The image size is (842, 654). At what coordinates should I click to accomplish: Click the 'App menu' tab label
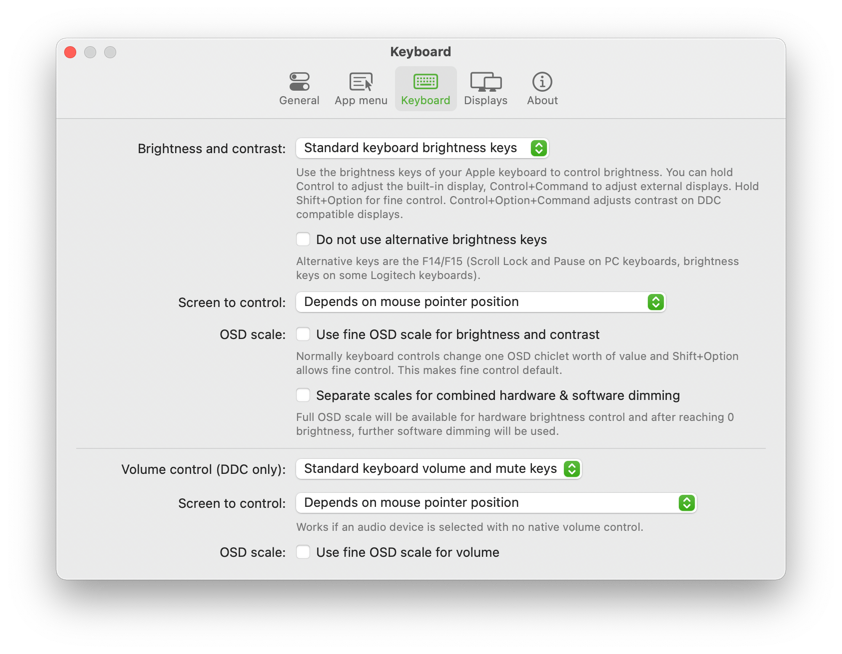pos(360,101)
